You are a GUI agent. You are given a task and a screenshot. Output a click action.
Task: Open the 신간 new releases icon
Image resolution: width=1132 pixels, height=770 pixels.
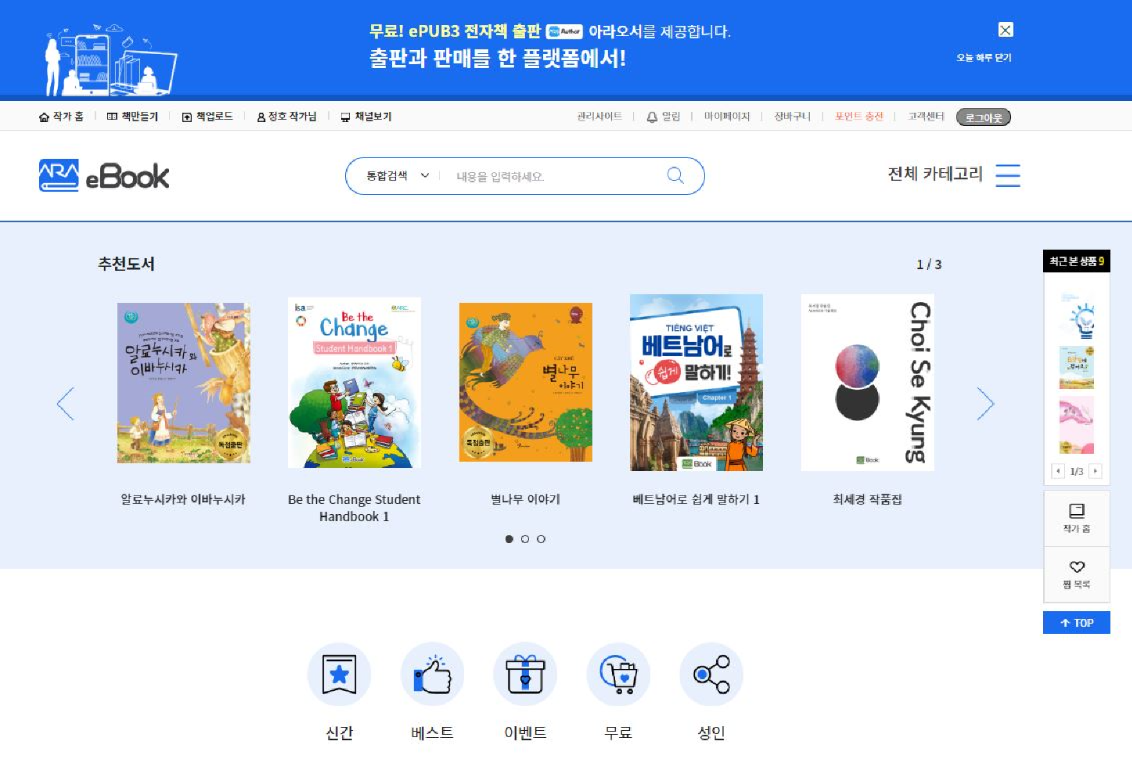click(x=339, y=674)
